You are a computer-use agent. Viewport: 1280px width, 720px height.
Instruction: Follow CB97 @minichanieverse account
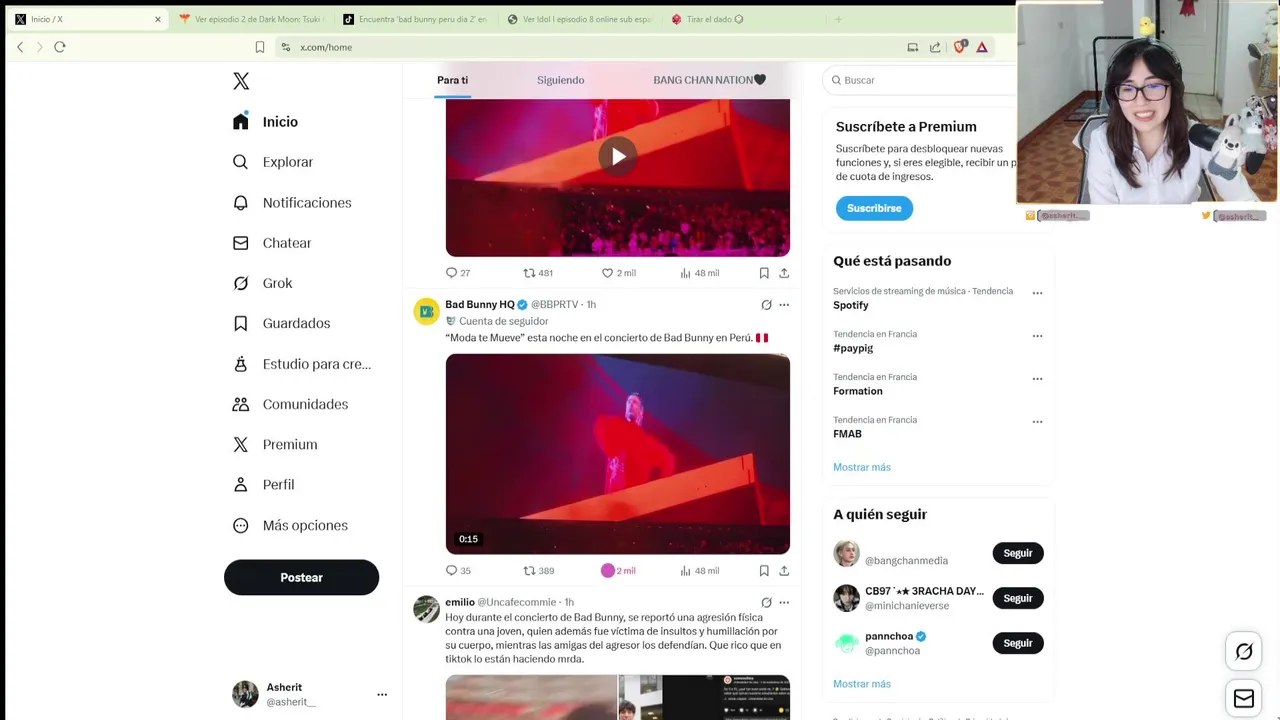click(1018, 598)
